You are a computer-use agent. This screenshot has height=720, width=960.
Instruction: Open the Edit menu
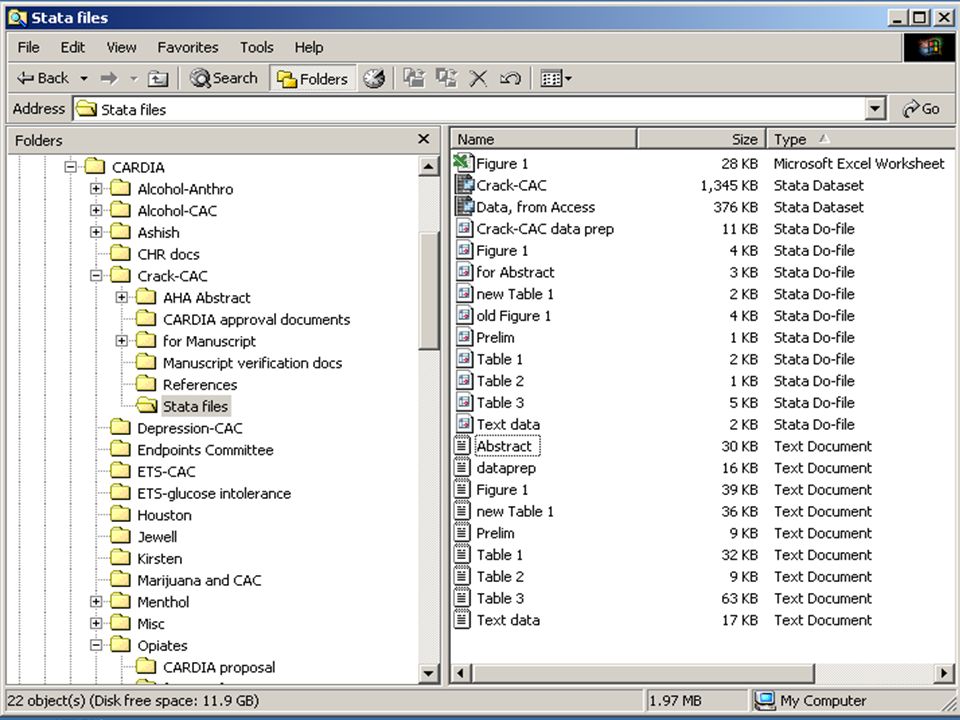coord(73,47)
